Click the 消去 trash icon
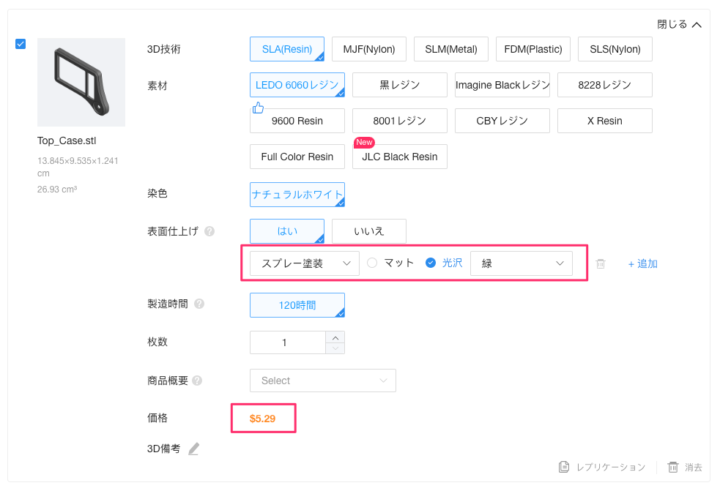Screen dimensions: 720x491 (673, 467)
